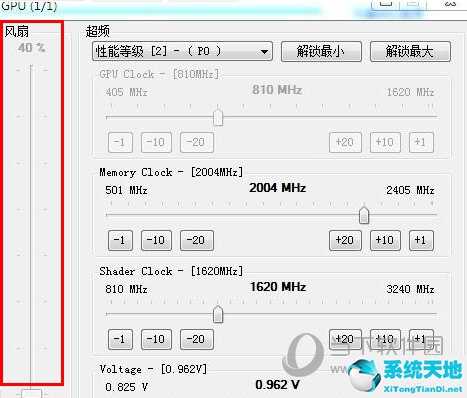The width and height of the screenshot is (467, 398).
Task: Click the GPU (1/1) title text
Action: (x=29, y=6)
